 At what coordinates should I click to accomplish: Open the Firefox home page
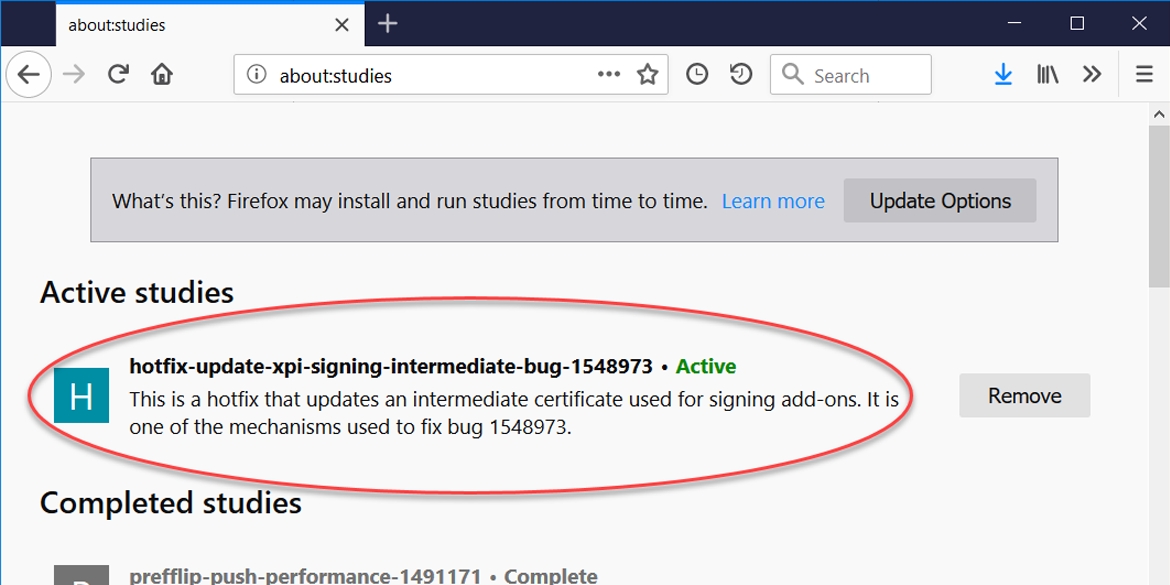pyautogui.click(x=162, y=74)
